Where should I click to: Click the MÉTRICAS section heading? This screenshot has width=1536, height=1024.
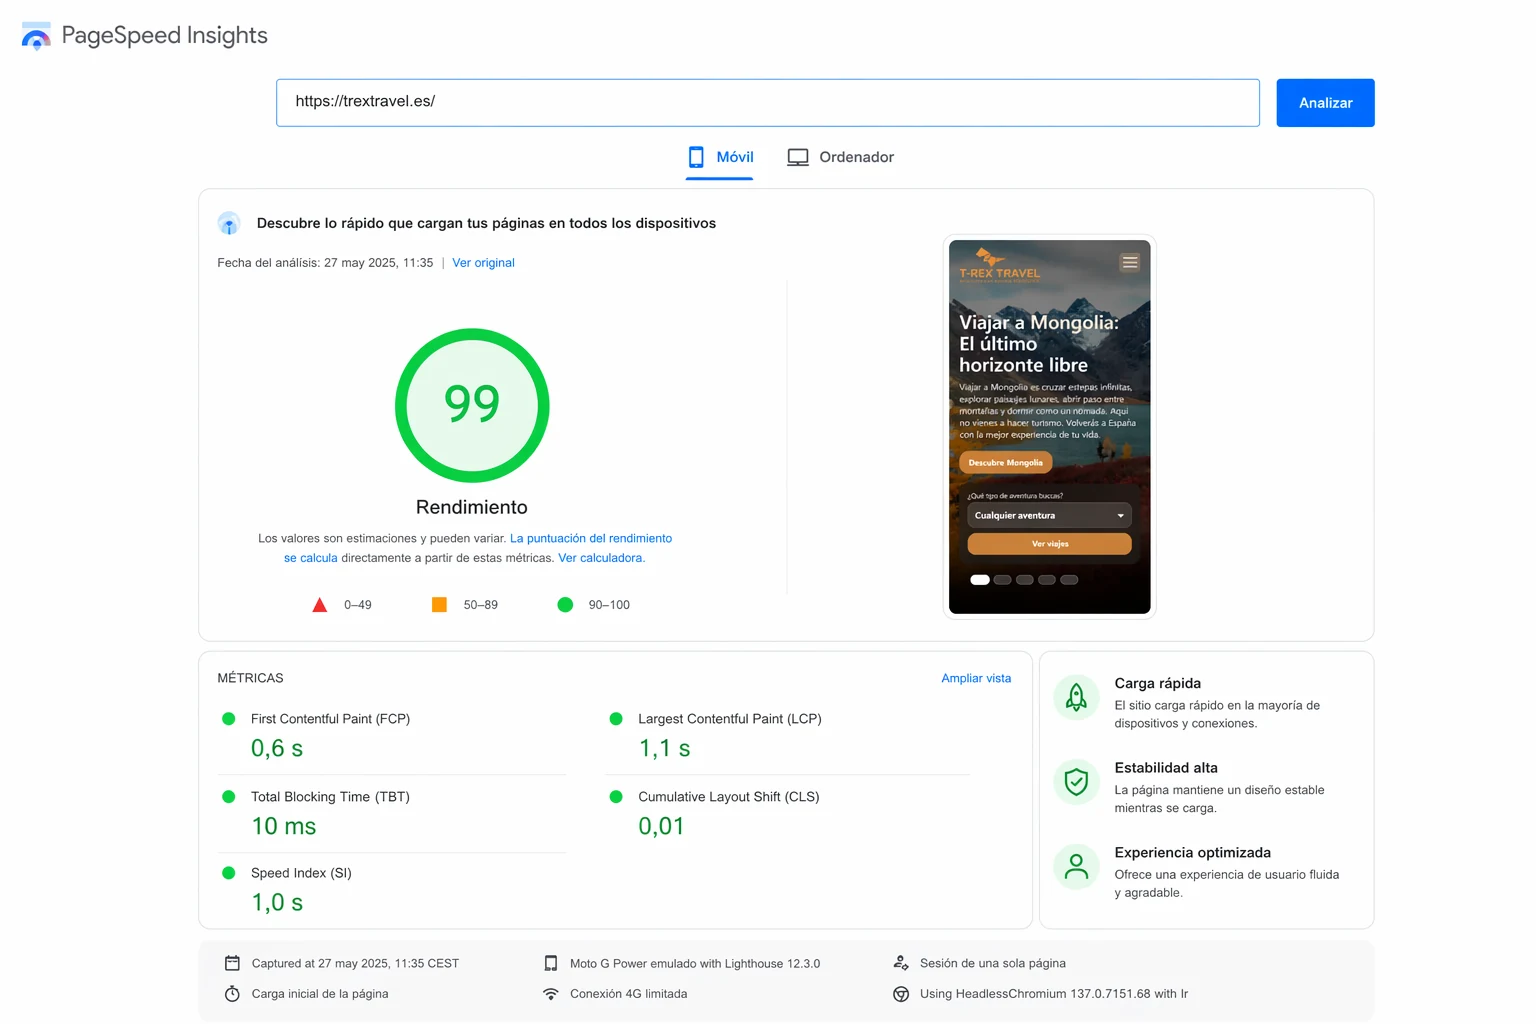tap(250, 678)
